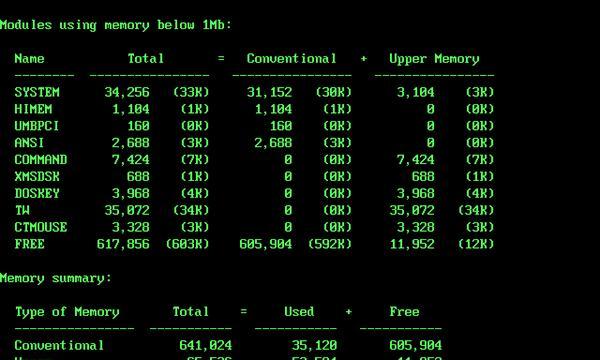Click the Conventional total 641,024 value
Viewport: 600px width, 360px height.
(205, 345)
